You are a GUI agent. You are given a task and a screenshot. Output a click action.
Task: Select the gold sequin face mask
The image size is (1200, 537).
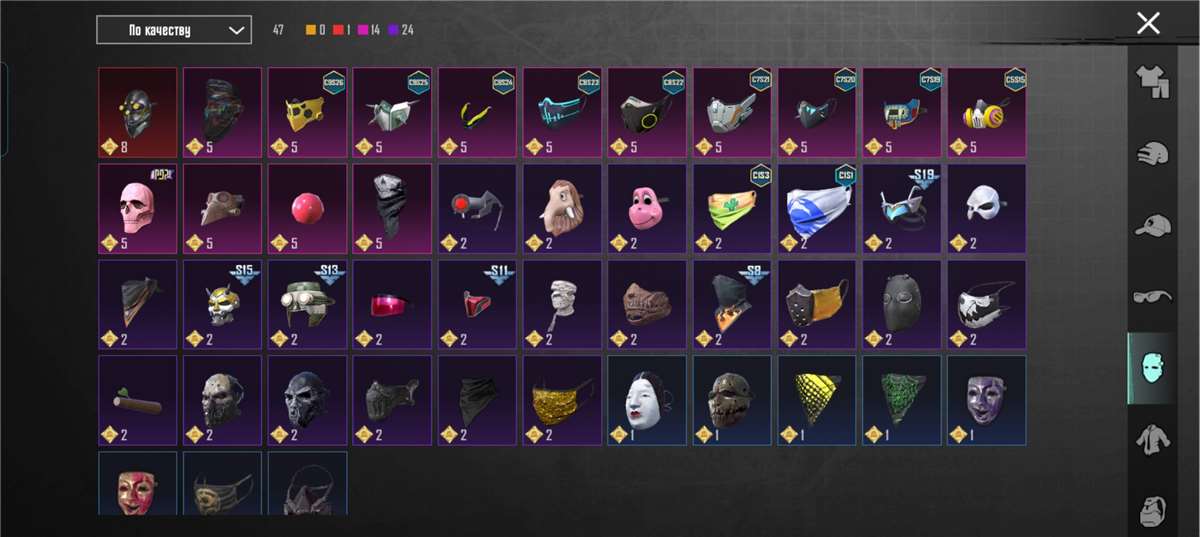tap(563, 400)
